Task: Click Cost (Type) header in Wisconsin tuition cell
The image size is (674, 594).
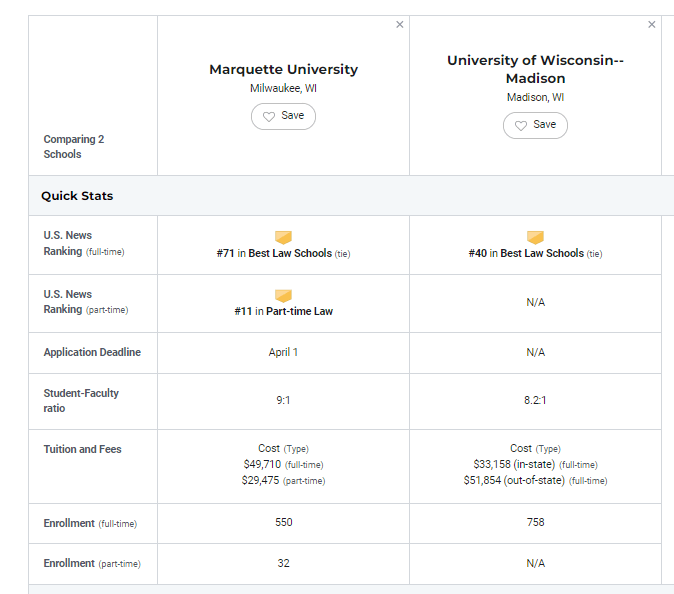Action: [535, 448]
